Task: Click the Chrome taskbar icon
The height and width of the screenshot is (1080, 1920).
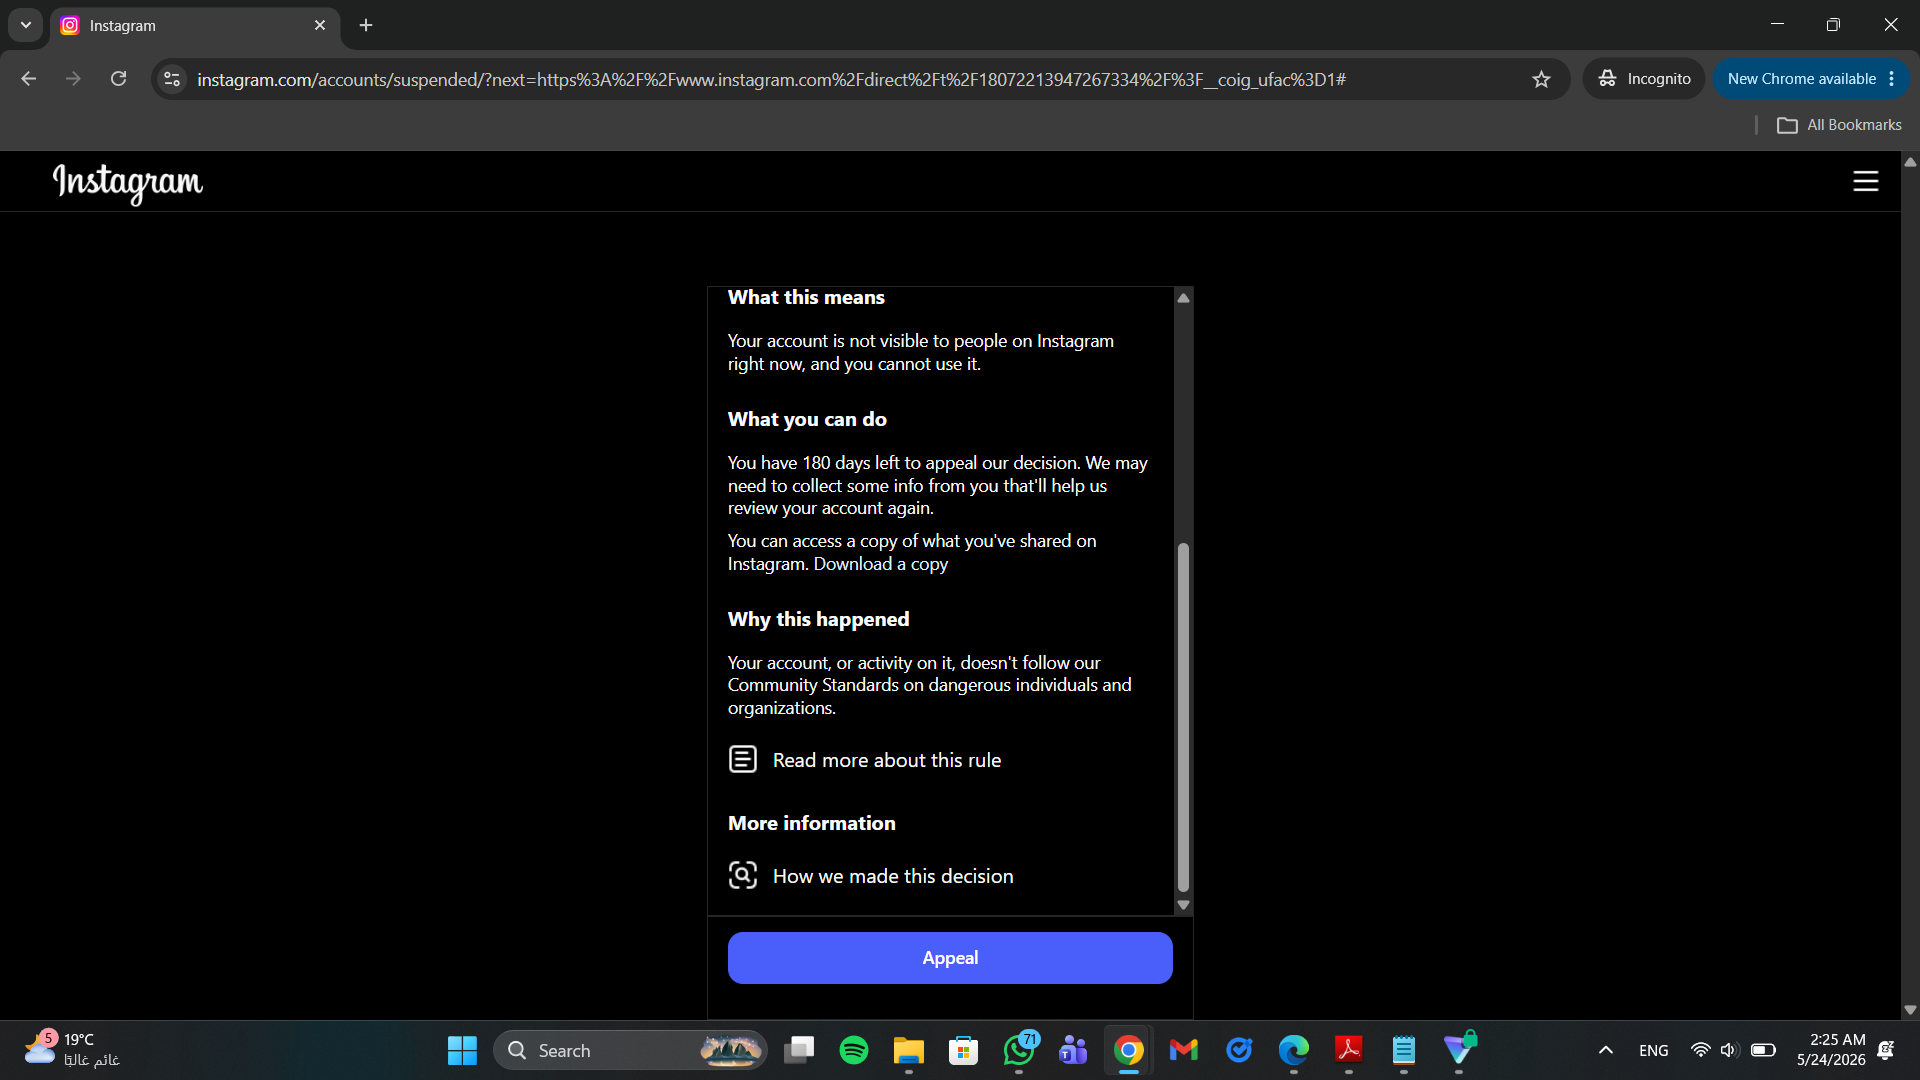Action: click(x=1129, y=1050)
